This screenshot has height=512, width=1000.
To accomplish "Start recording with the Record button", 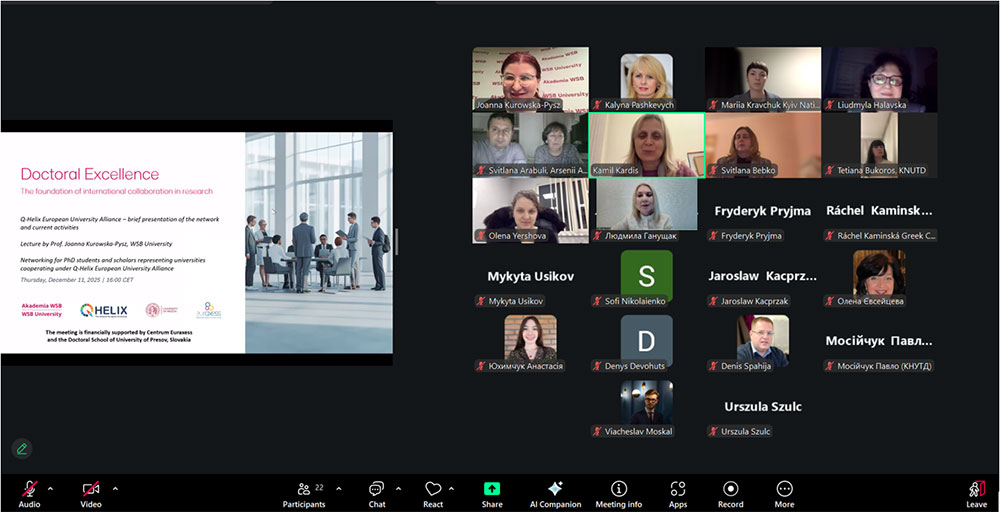I will coord(730,491).
